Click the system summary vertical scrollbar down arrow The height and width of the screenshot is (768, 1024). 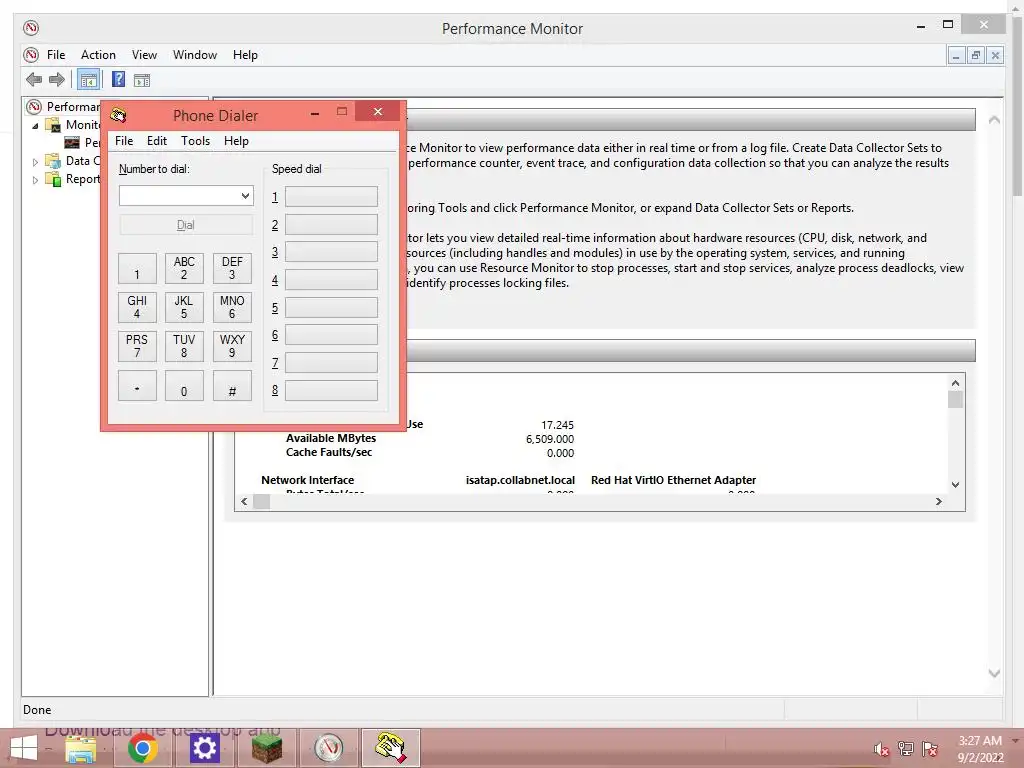955,485
